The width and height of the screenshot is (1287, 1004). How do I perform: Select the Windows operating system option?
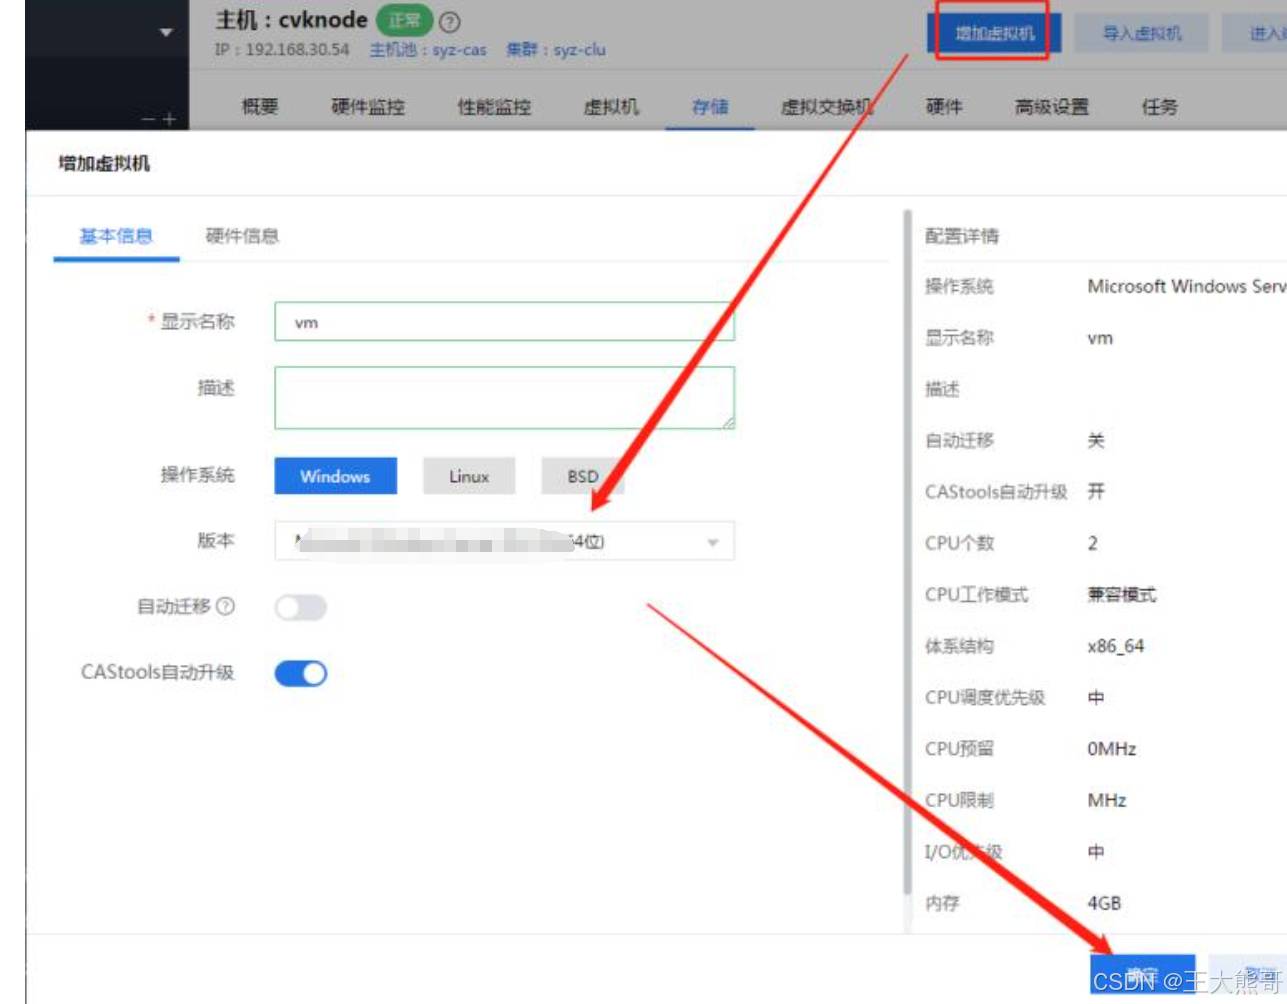pyautogui.click(x=335, y=476)
